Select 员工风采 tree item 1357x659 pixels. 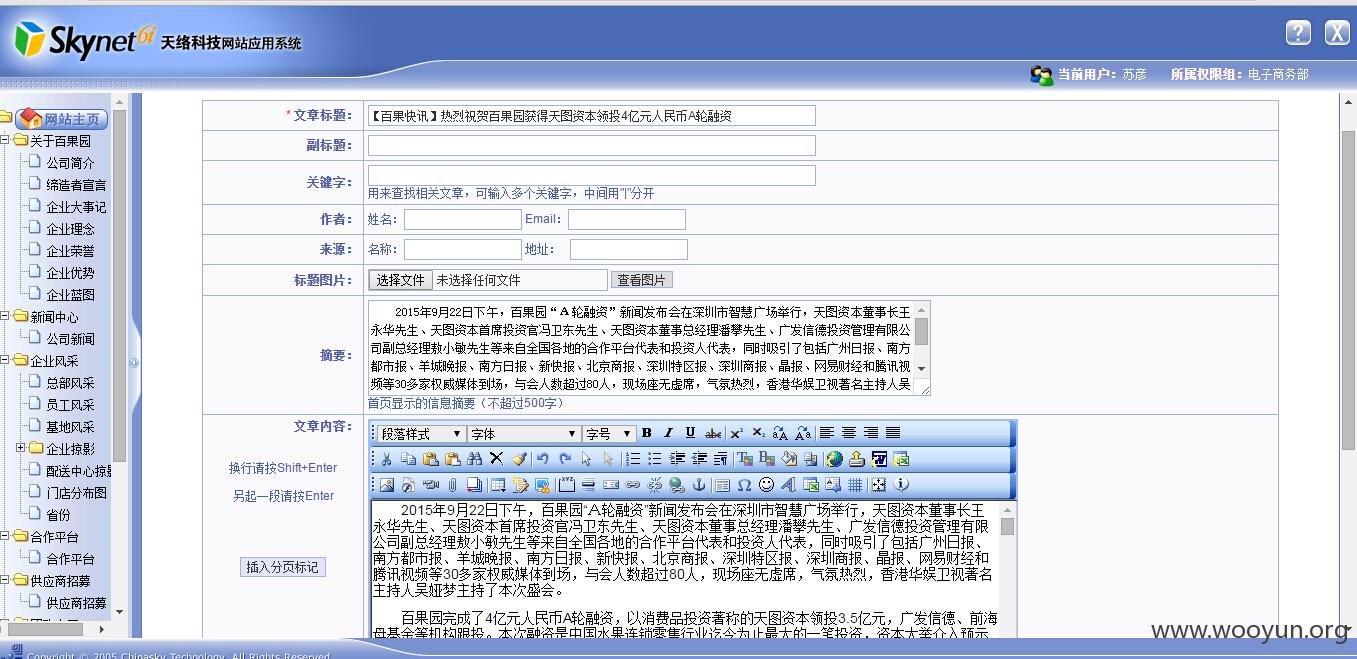(x=70, y=405)
